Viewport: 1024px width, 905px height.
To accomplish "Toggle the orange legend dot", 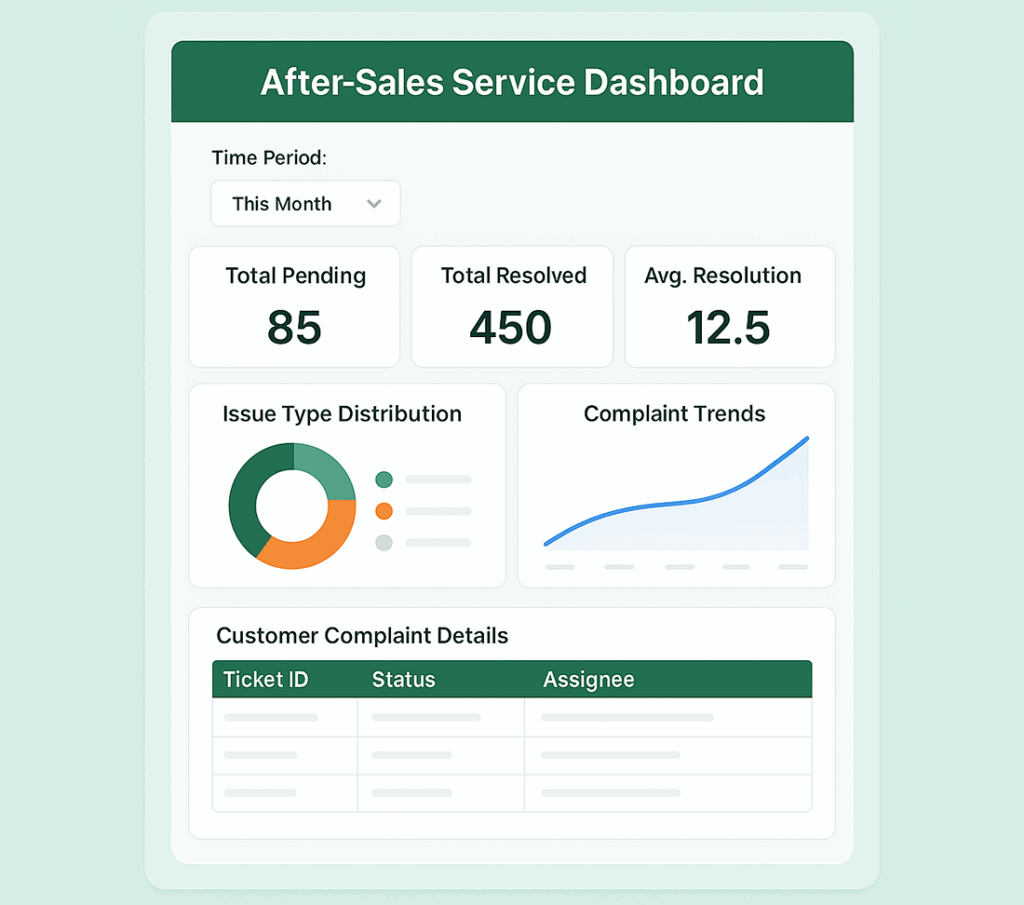I will (384, 511).
